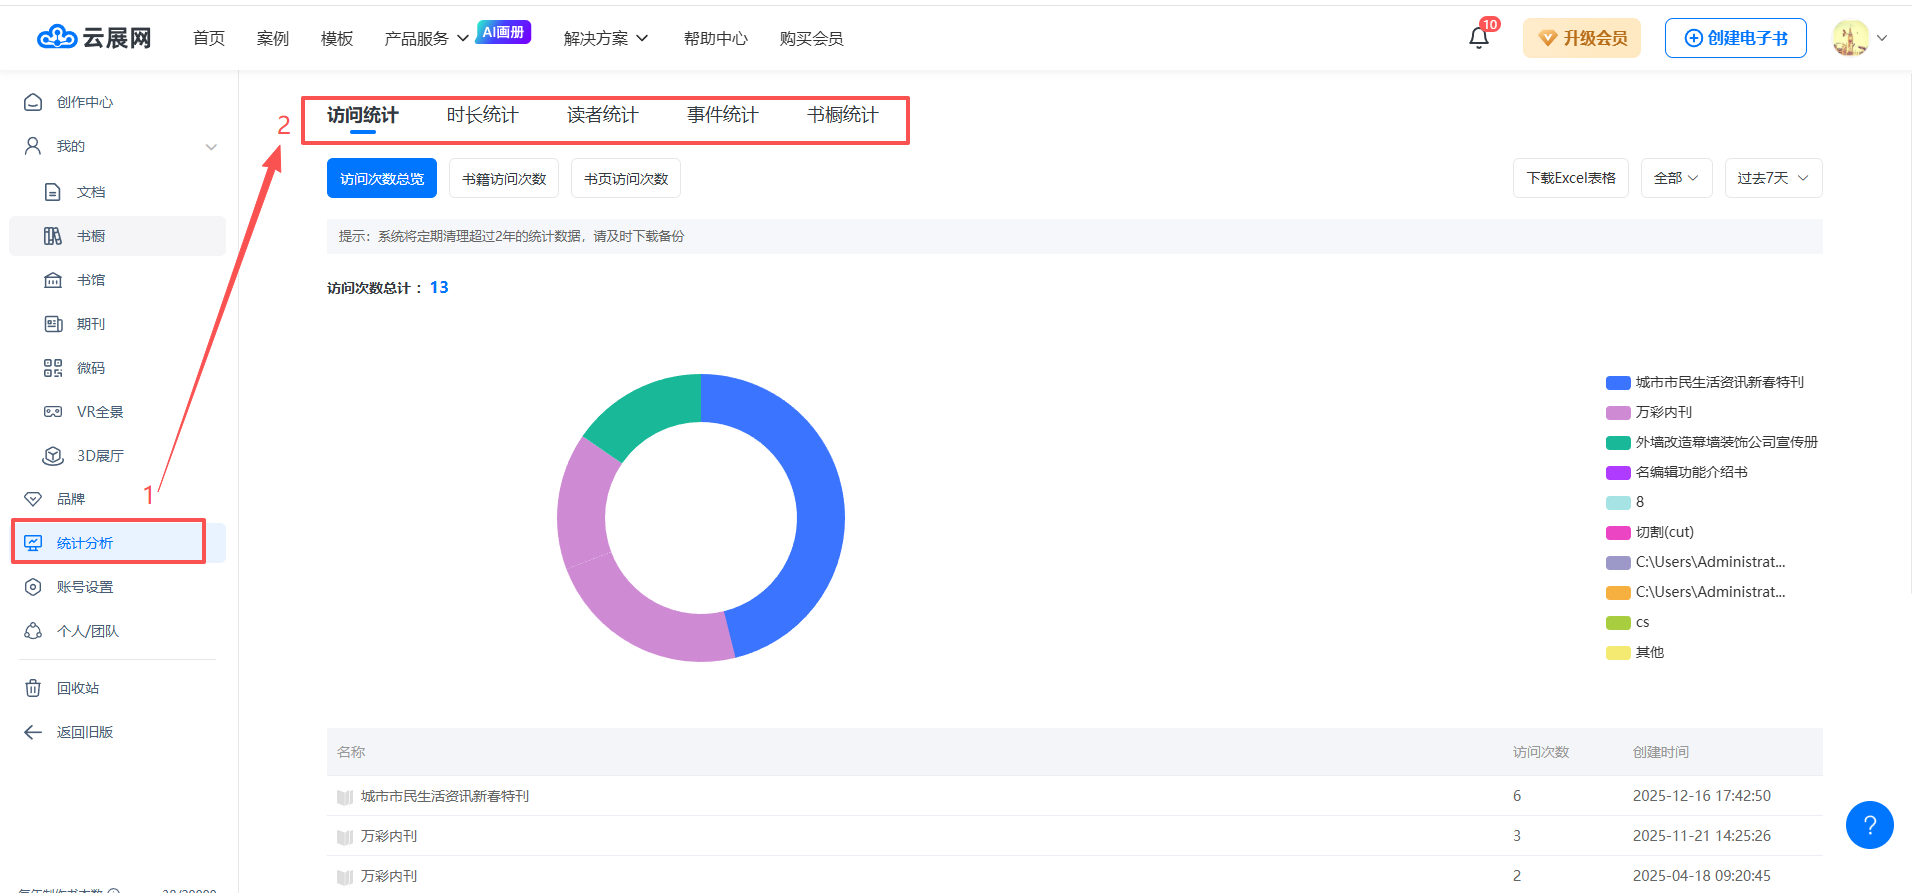Click the 创建电子书 button
Viewport: 1912px width, 893px height.
click(x=1735, y=38)
